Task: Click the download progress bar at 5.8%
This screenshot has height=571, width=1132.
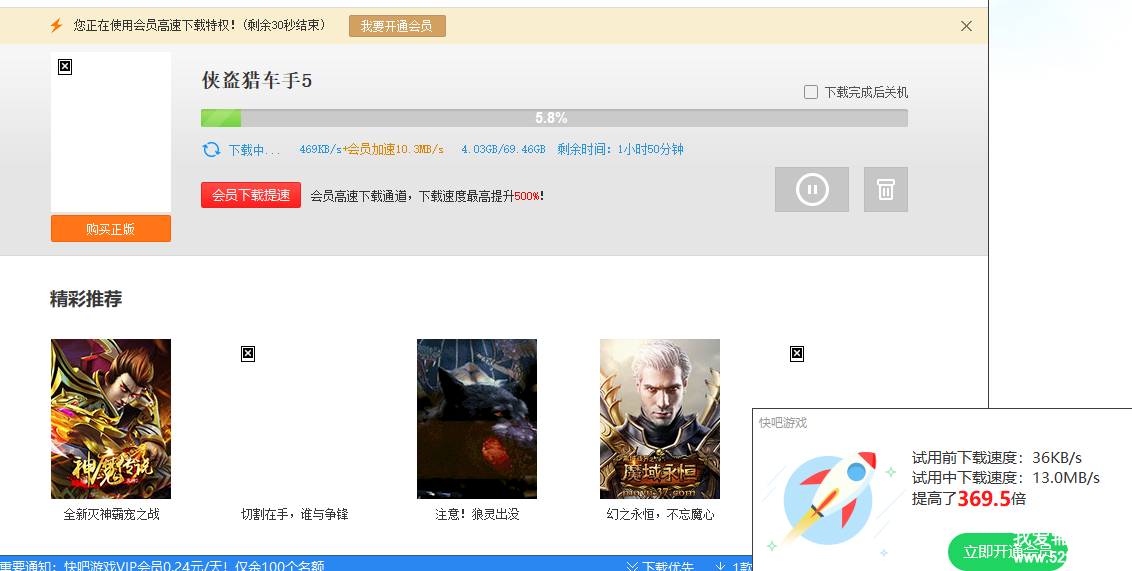Action: 554,118
